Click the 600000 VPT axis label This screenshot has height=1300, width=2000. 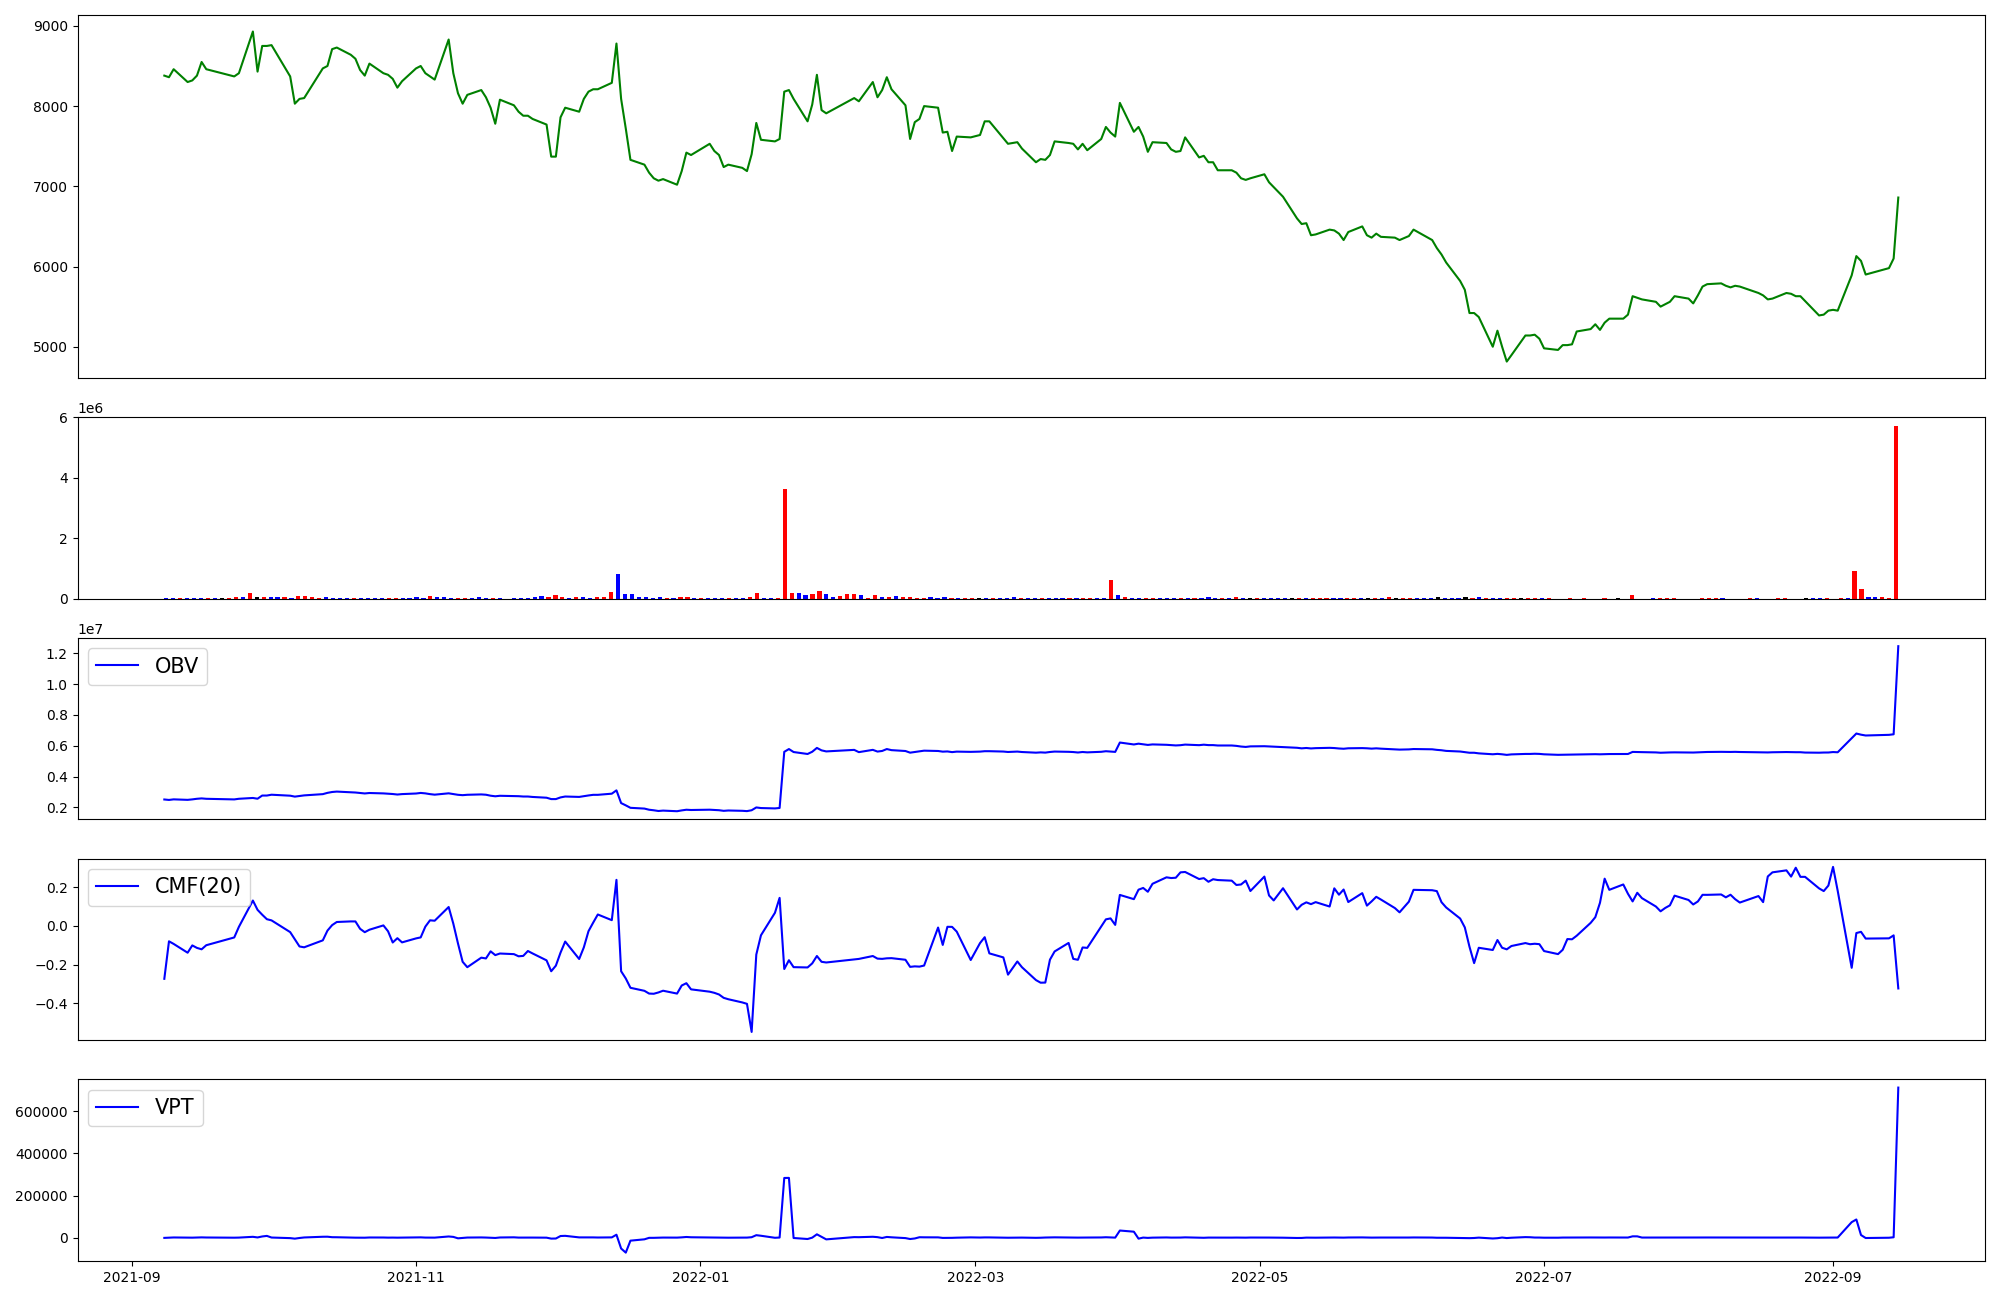pos(41,1112)
